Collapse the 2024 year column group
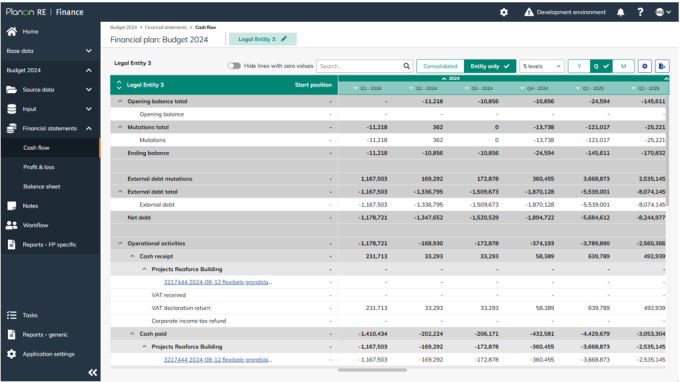The width and height of the screenshot is (680, 382). pos(444,78)
